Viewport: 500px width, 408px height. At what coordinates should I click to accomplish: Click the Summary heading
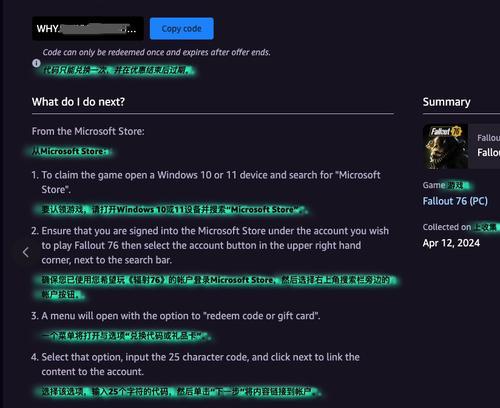coord(446,102)
